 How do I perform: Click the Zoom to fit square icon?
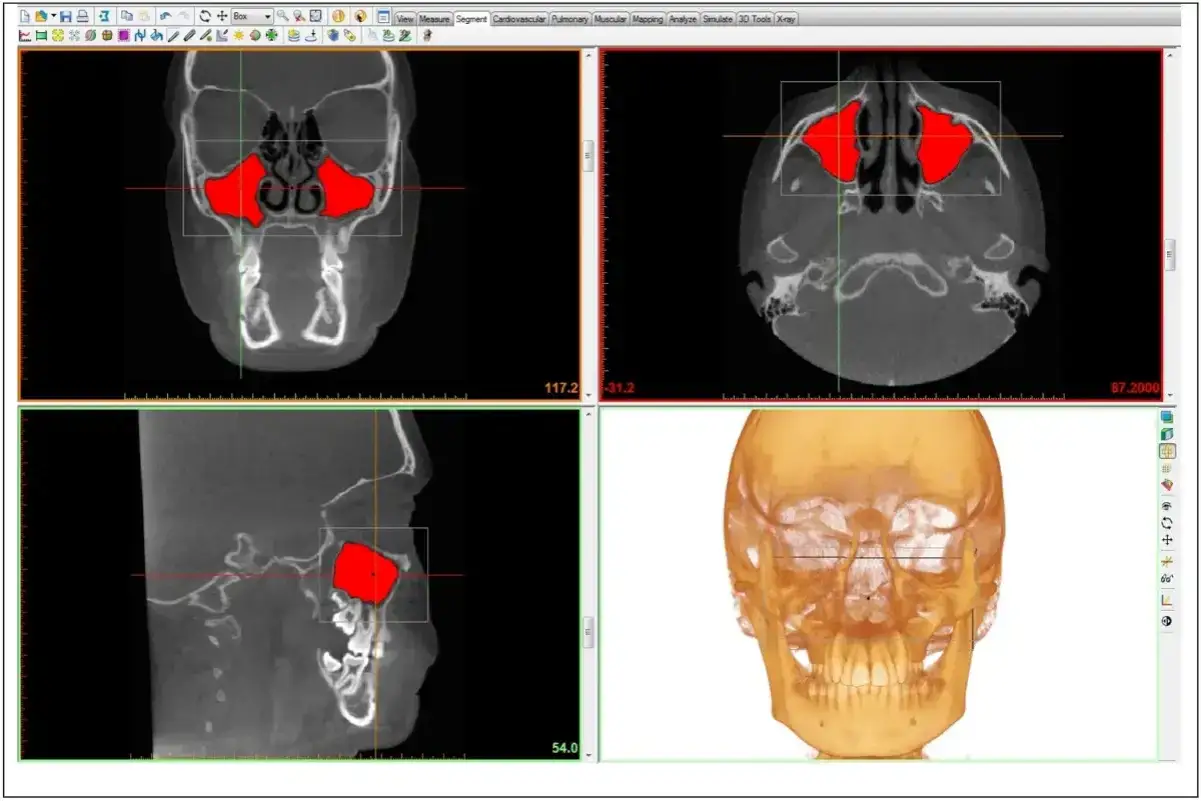(316, 17)
